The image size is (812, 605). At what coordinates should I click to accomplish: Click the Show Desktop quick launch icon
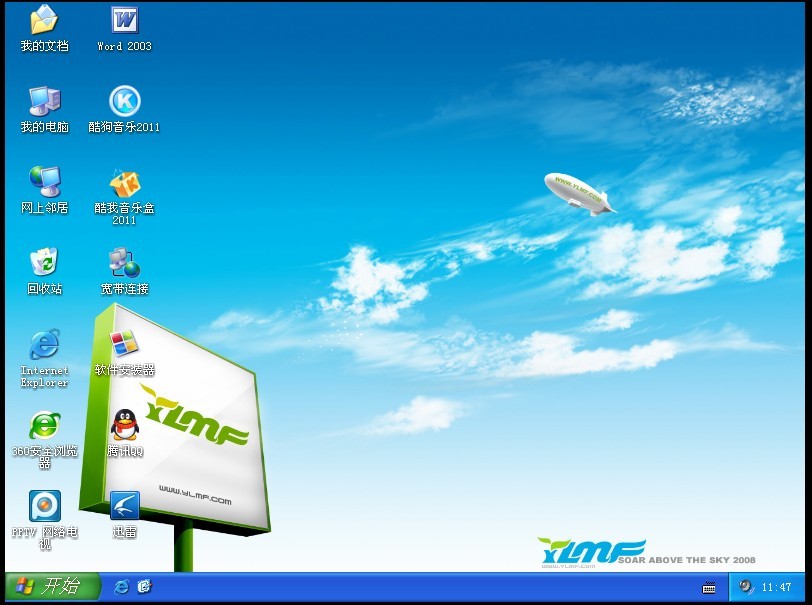pyautogui.click(x=144, y=586)
